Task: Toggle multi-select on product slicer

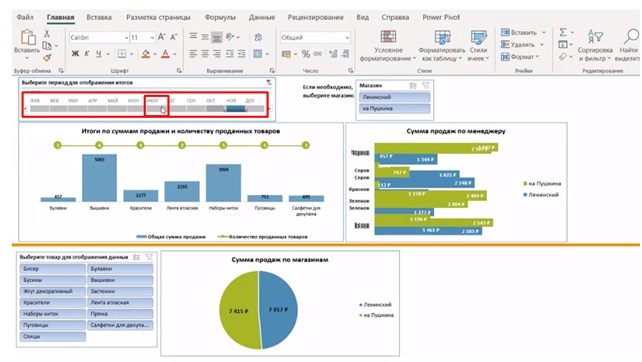Action: pyautogui.click(x=136, y=257)
